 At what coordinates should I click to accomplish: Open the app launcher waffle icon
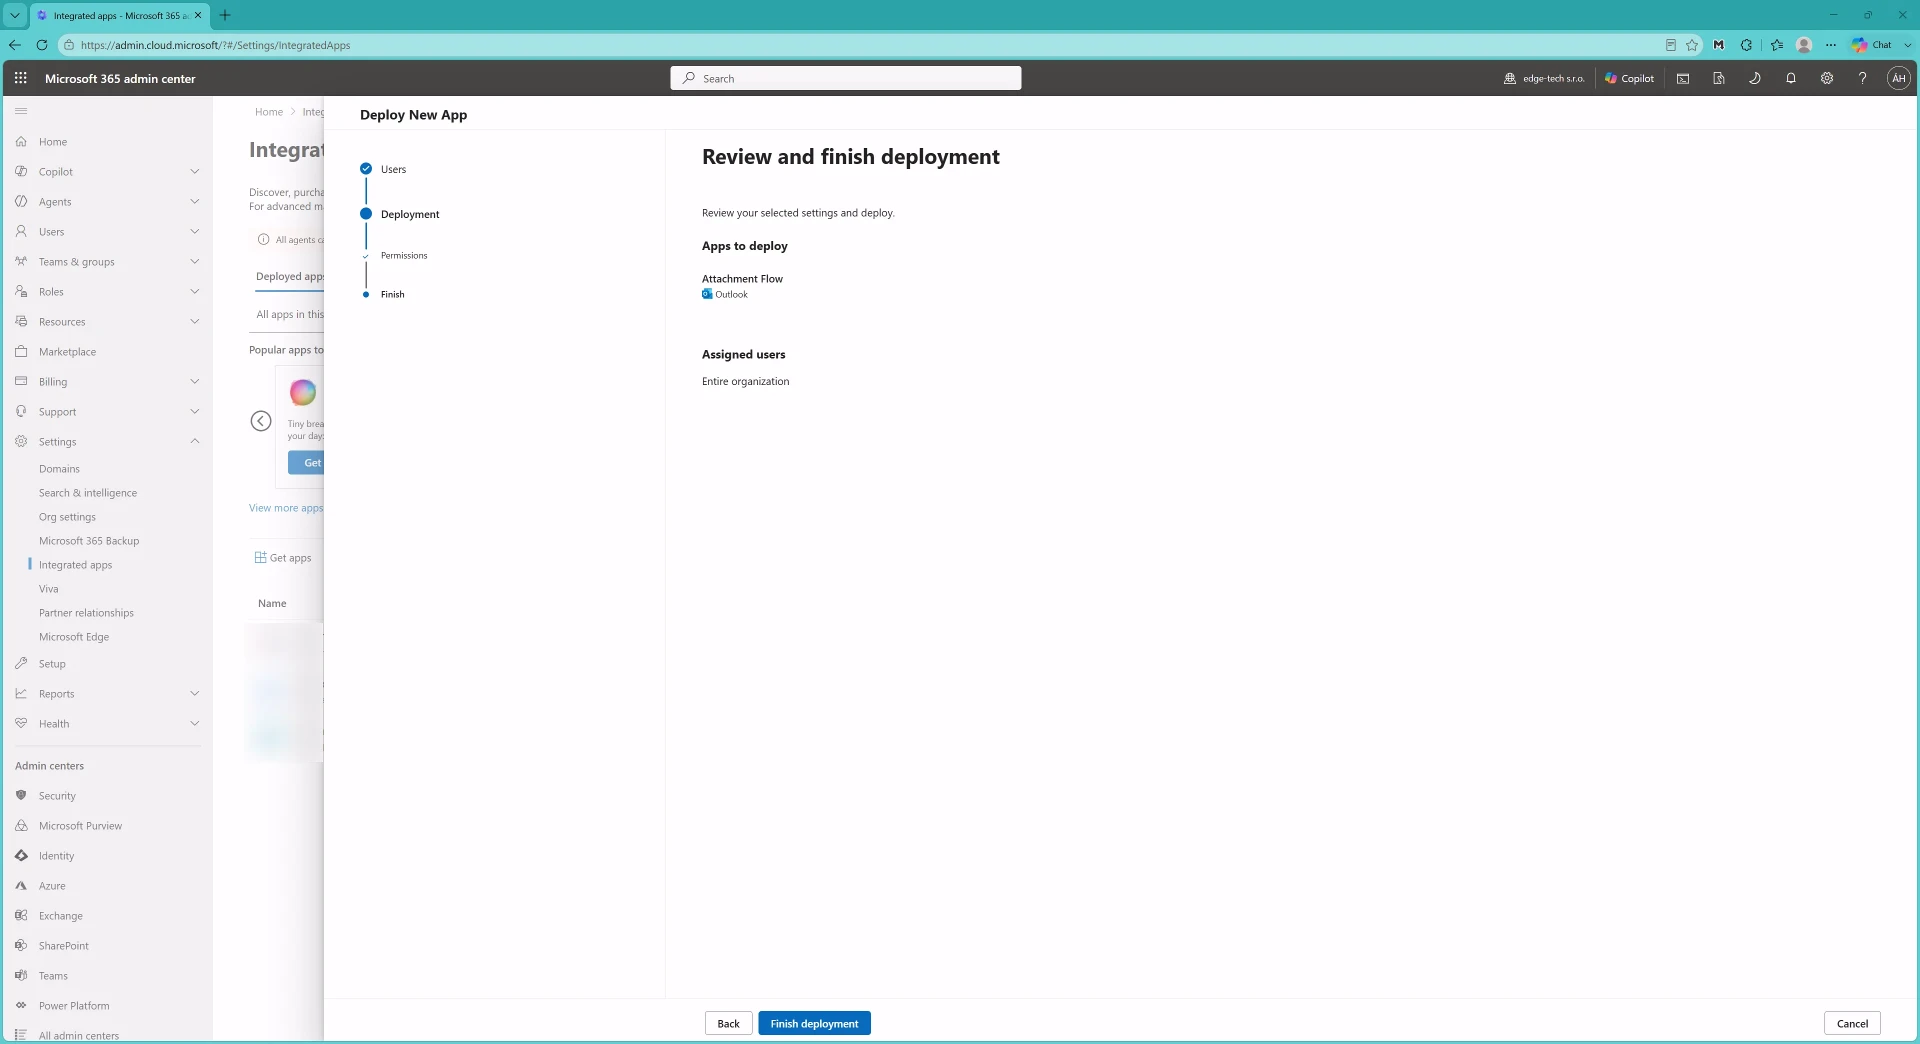coord(20,78)
